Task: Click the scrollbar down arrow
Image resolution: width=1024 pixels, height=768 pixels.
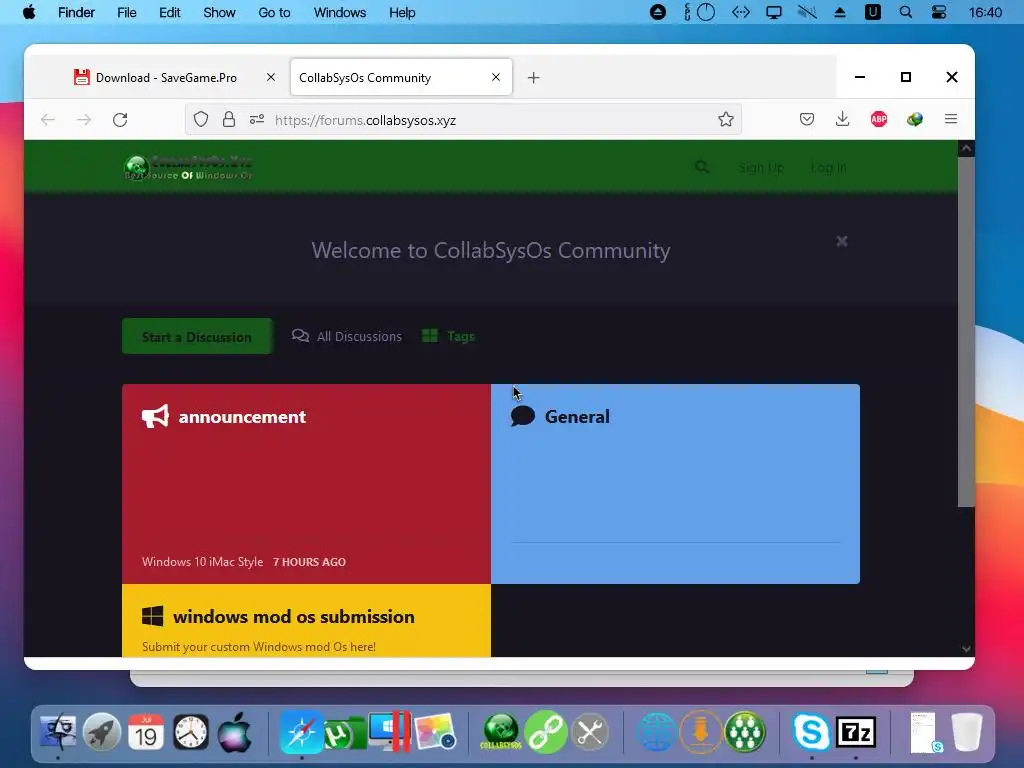Action: pyautogui.click(x=966, y=649)
